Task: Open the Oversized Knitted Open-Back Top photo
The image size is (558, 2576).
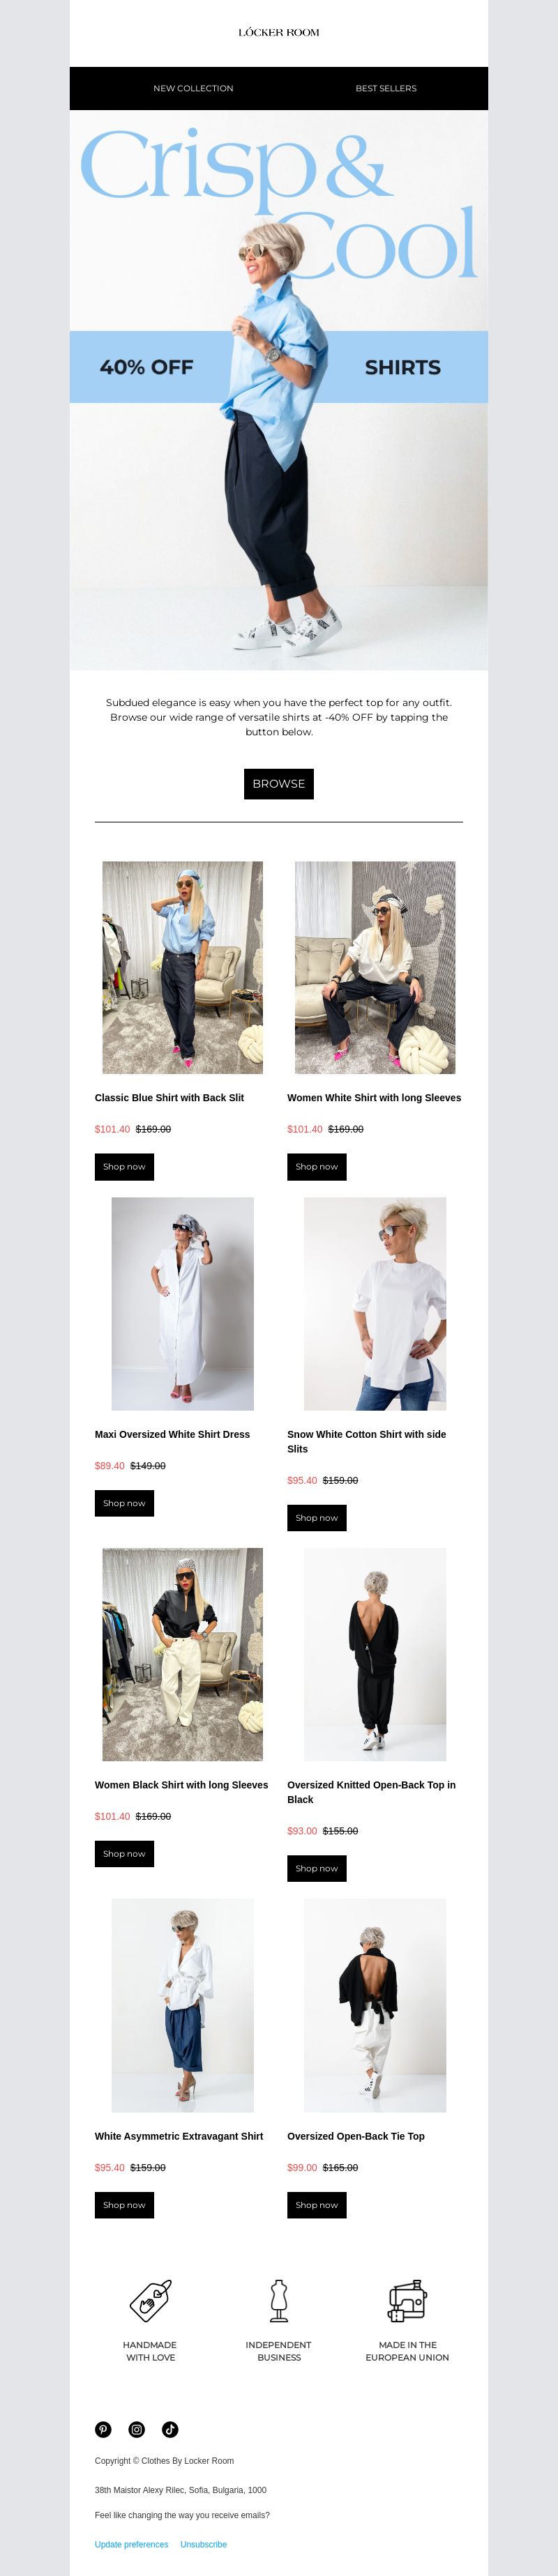Action: (x=375, y=1654)
